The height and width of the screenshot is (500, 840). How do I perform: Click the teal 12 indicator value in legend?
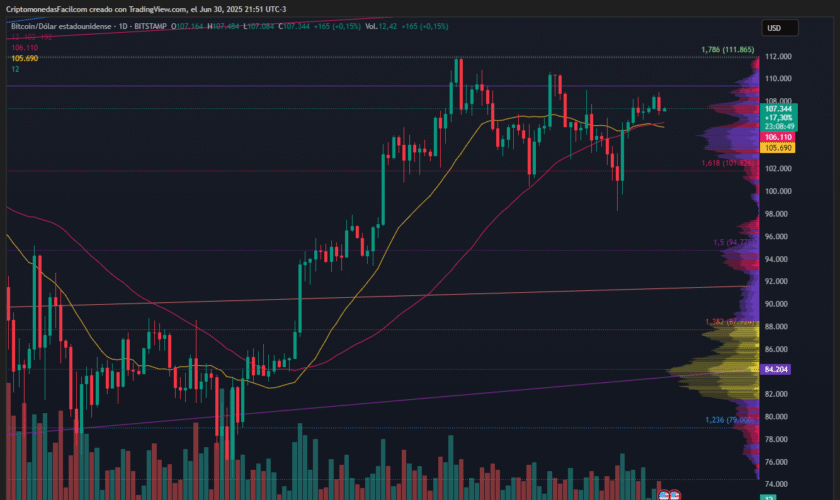coord(15,69)
